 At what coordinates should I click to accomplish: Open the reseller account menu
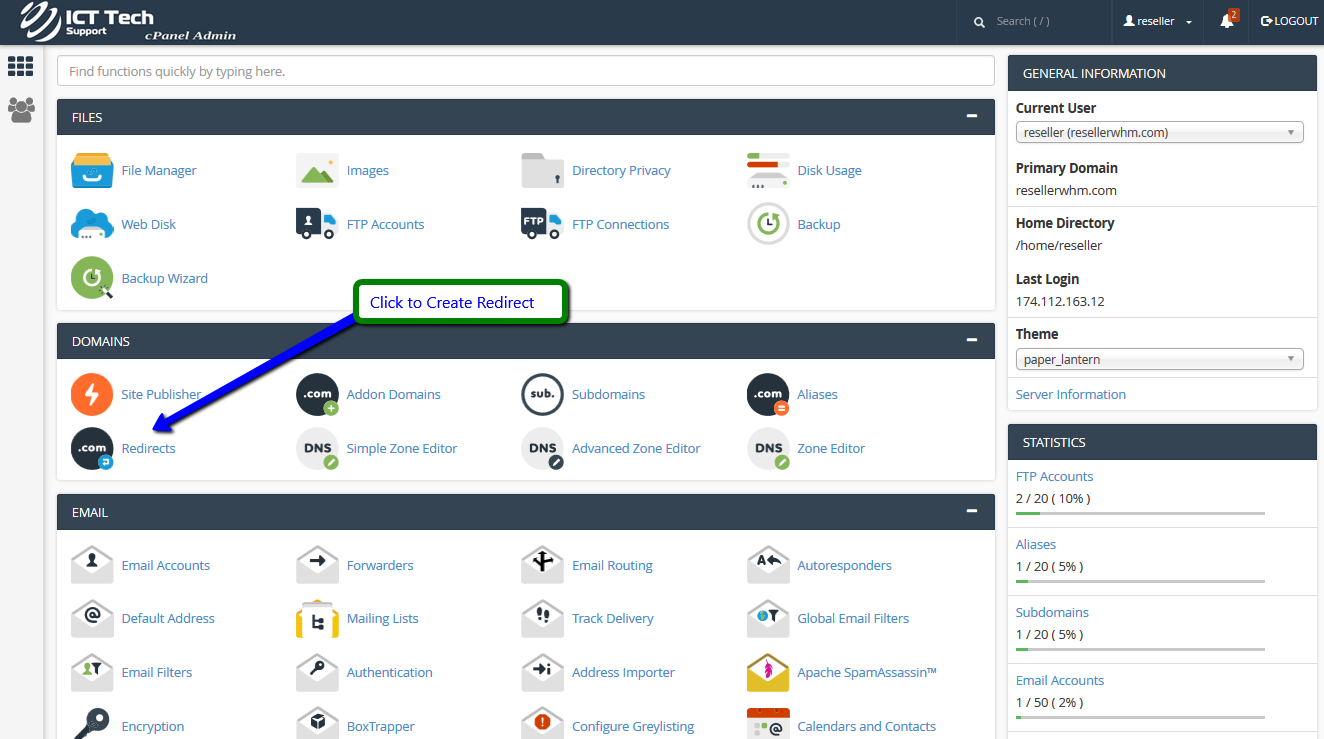point(1158,21)
